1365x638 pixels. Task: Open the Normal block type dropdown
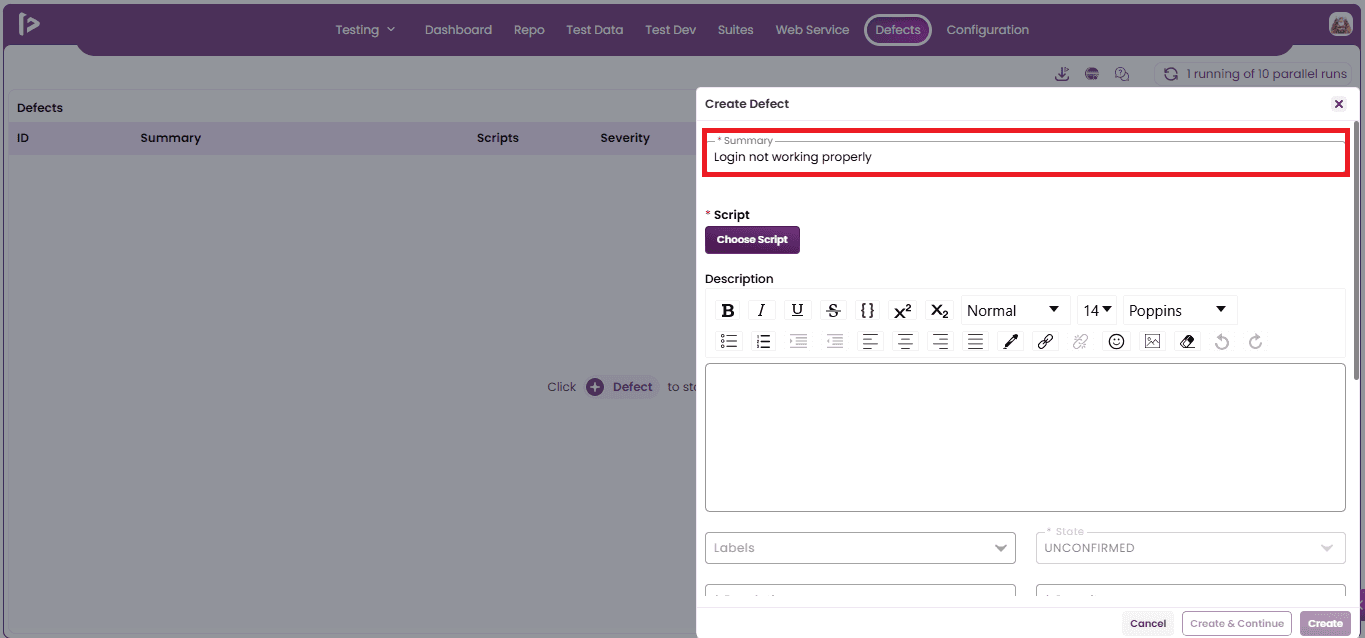point(1014,310)
